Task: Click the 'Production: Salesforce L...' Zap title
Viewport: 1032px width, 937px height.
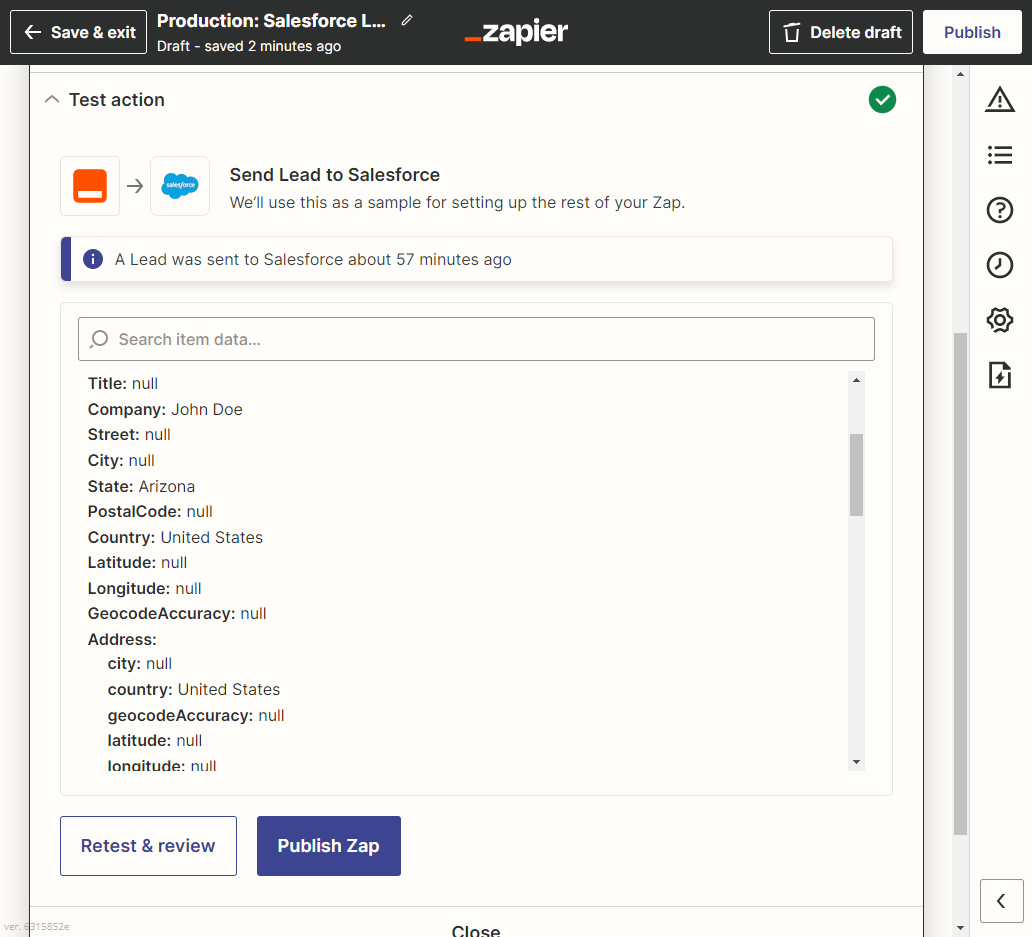Action: point(271,21)
